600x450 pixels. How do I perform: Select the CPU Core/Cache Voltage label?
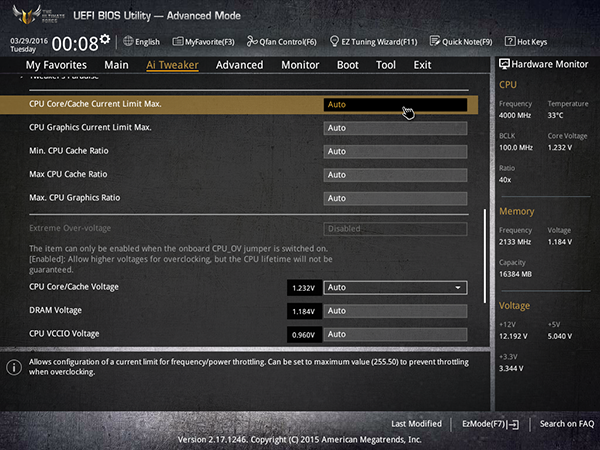point(74,287)
